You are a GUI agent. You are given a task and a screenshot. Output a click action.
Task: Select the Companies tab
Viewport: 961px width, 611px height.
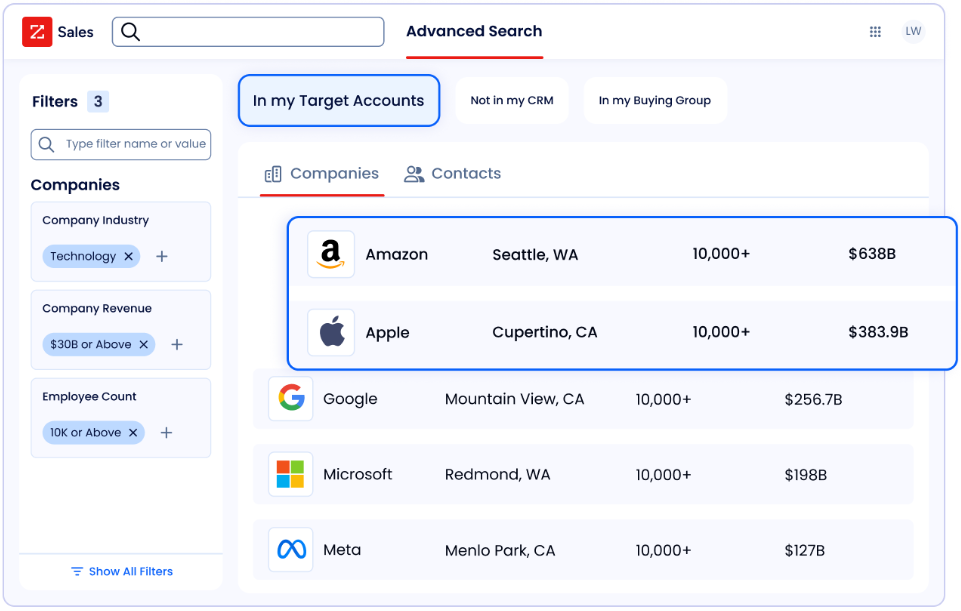point(322,174)
